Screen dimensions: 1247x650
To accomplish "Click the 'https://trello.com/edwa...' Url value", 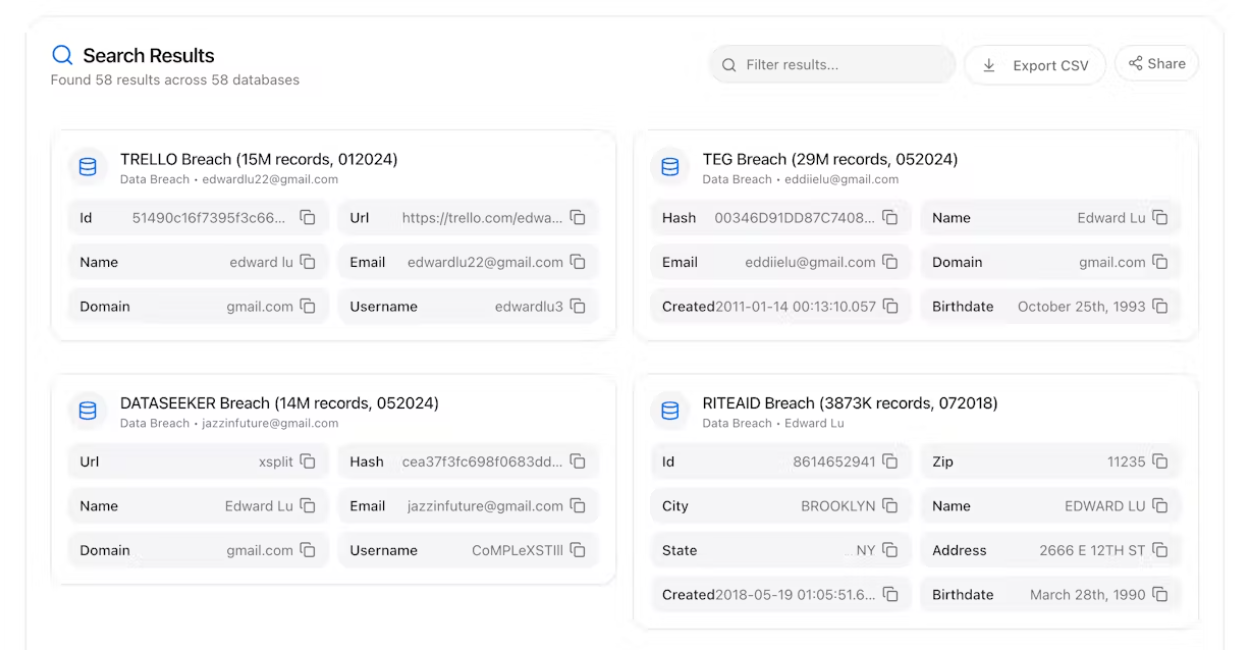I will point(482,218).
